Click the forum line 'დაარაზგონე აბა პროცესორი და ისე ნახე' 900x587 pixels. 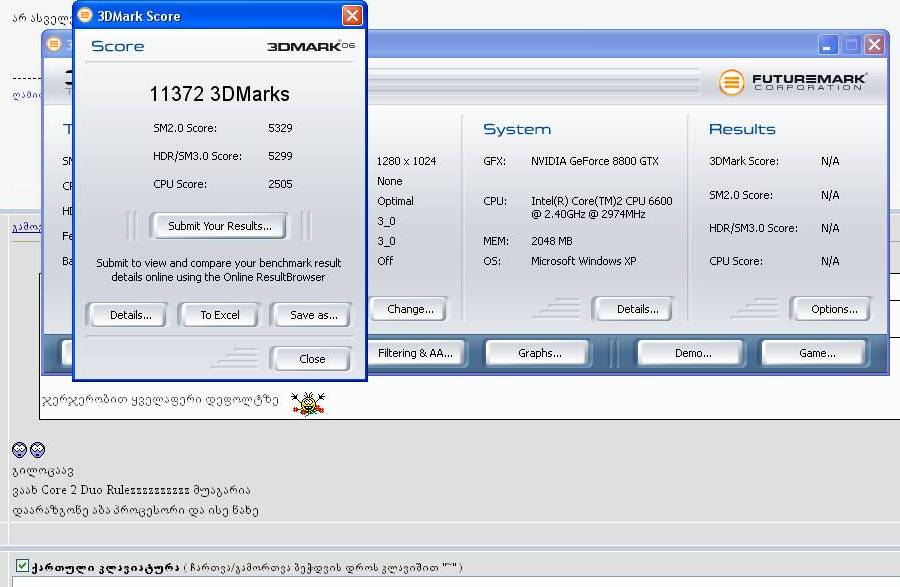click(135, 510)
